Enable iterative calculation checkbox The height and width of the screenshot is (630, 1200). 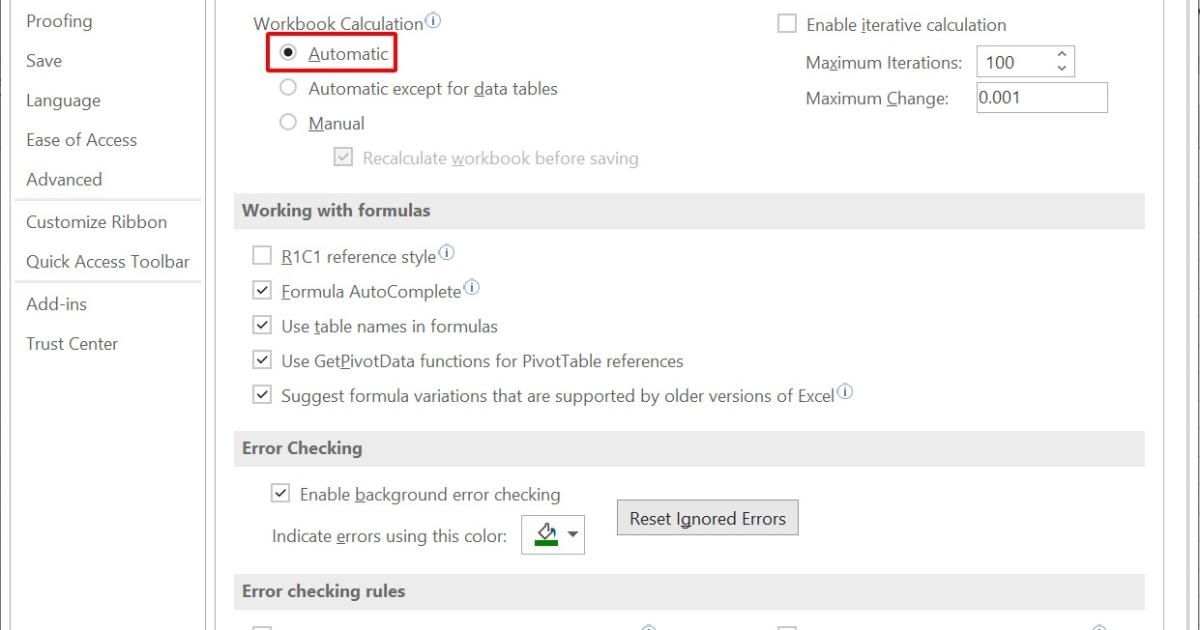787,24
